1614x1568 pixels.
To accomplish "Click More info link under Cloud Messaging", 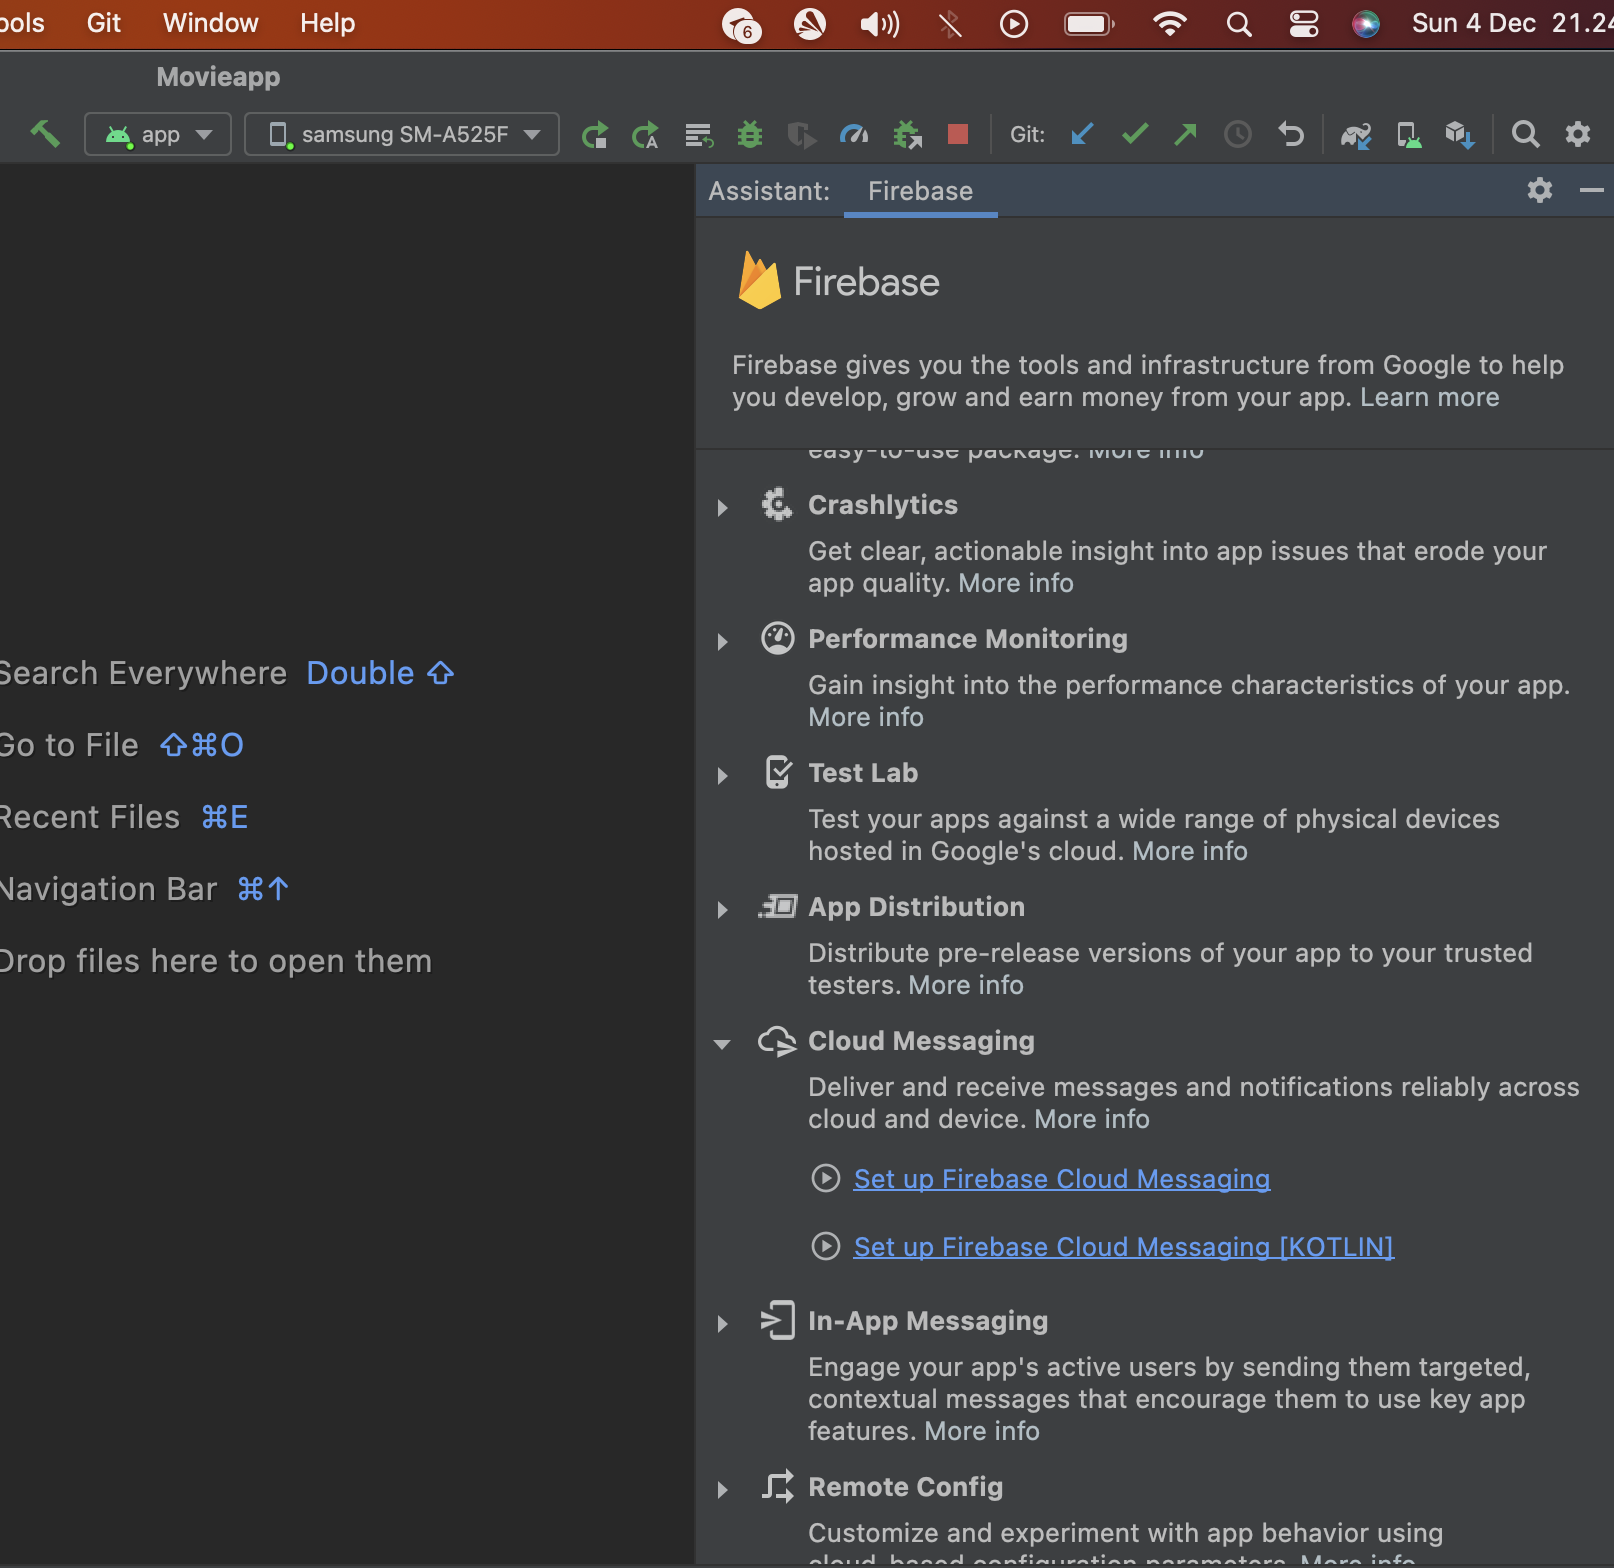I will 1092,1119.
